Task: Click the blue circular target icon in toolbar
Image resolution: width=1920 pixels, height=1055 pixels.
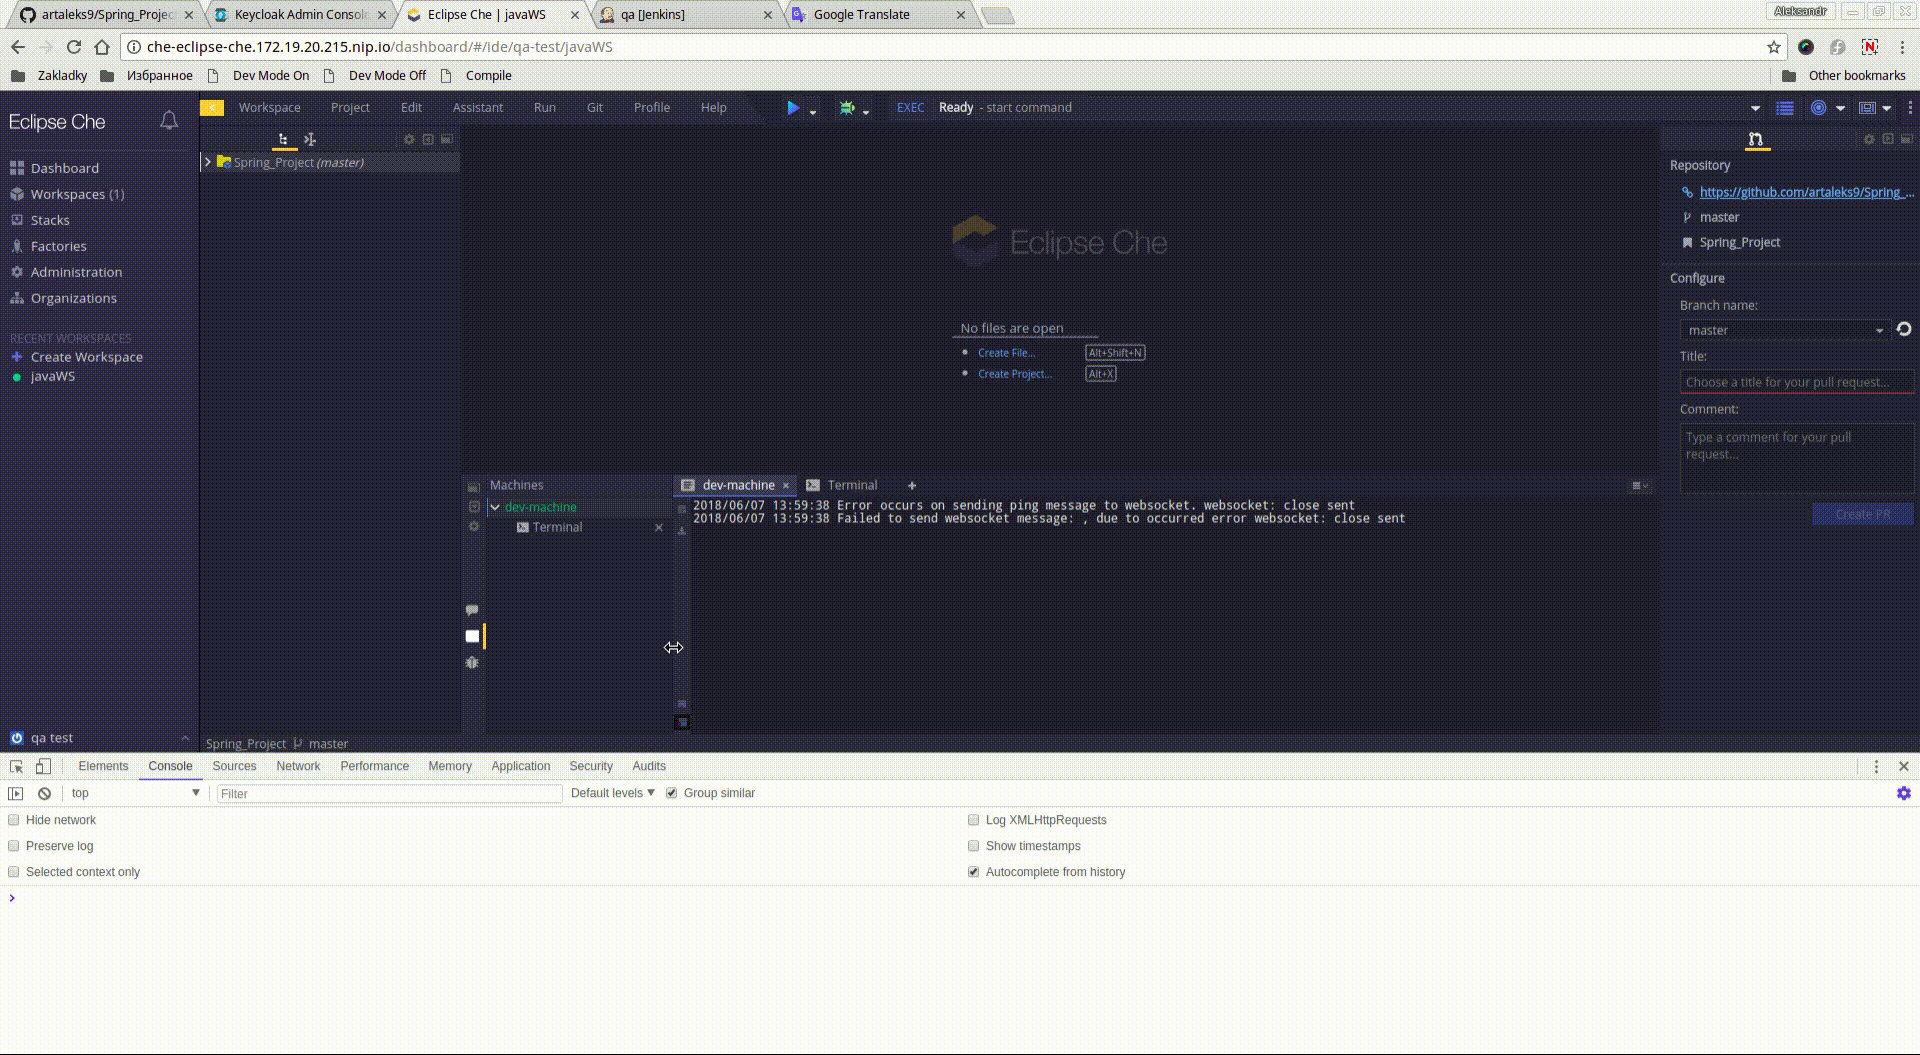Action: pos(1819,108)
